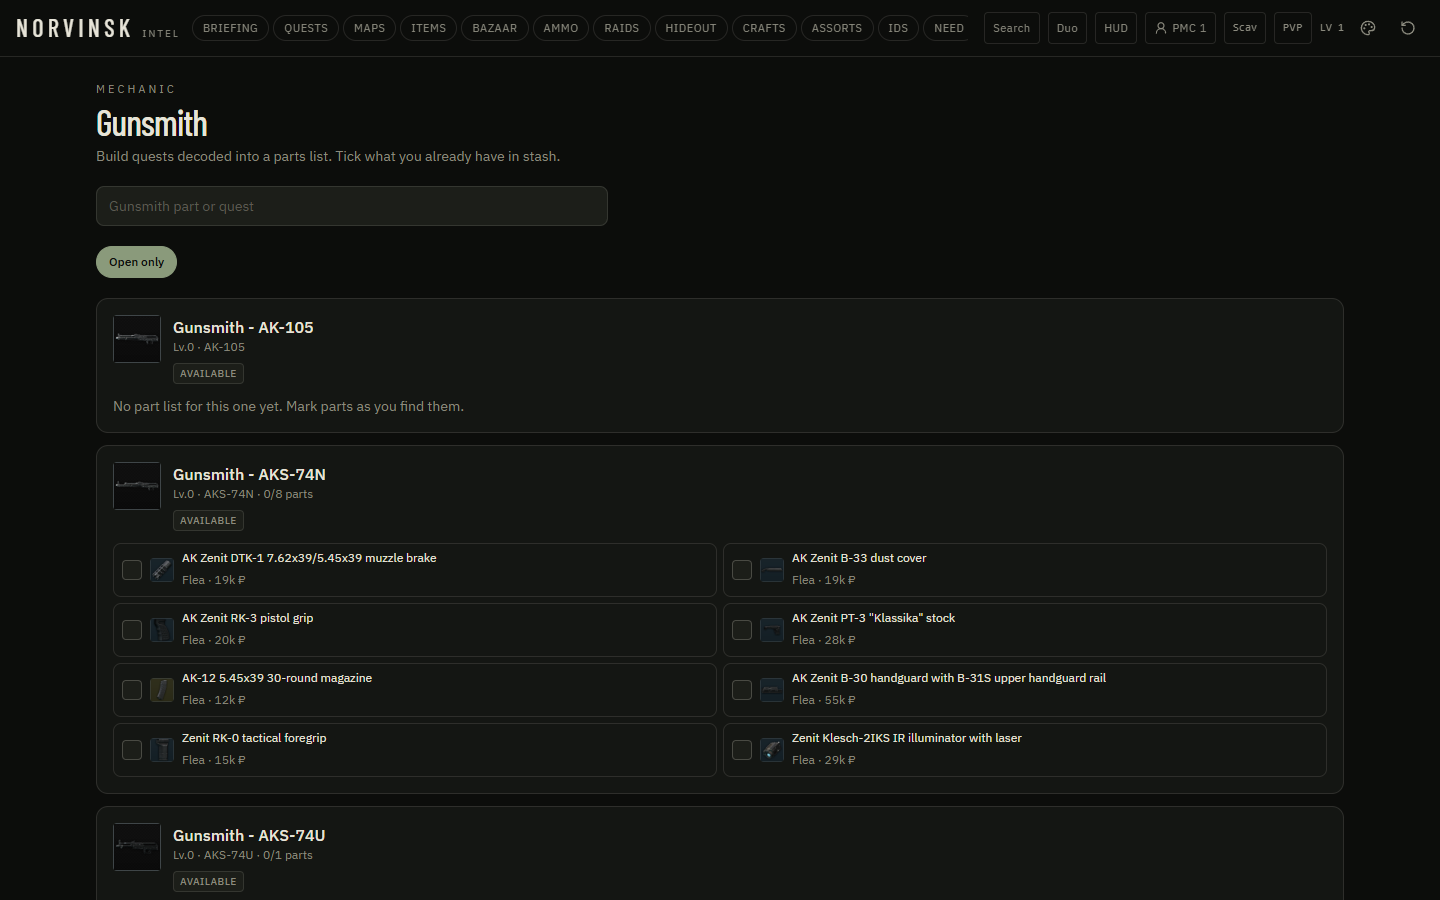Click the Klesch-2IKS illuminator item icon

pos(772,750)
